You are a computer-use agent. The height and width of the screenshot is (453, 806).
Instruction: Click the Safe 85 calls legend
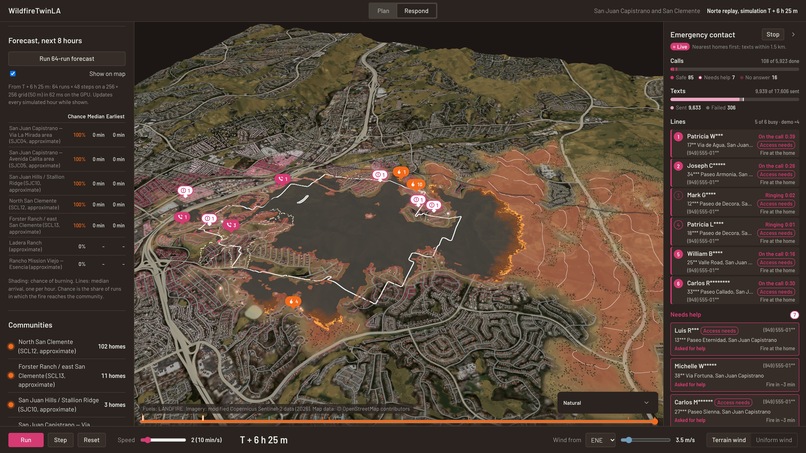click(x=682, y=78)
